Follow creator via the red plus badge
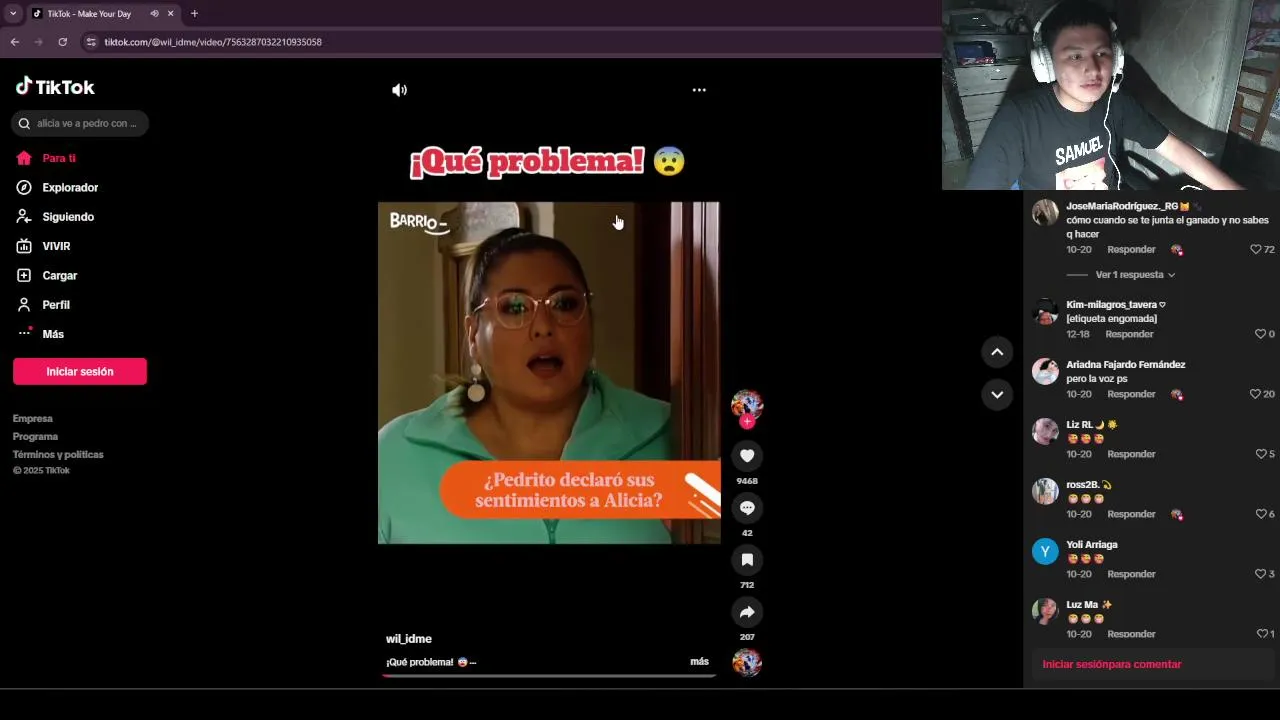Screen dimensions: 1280x720 pos(747,422)
